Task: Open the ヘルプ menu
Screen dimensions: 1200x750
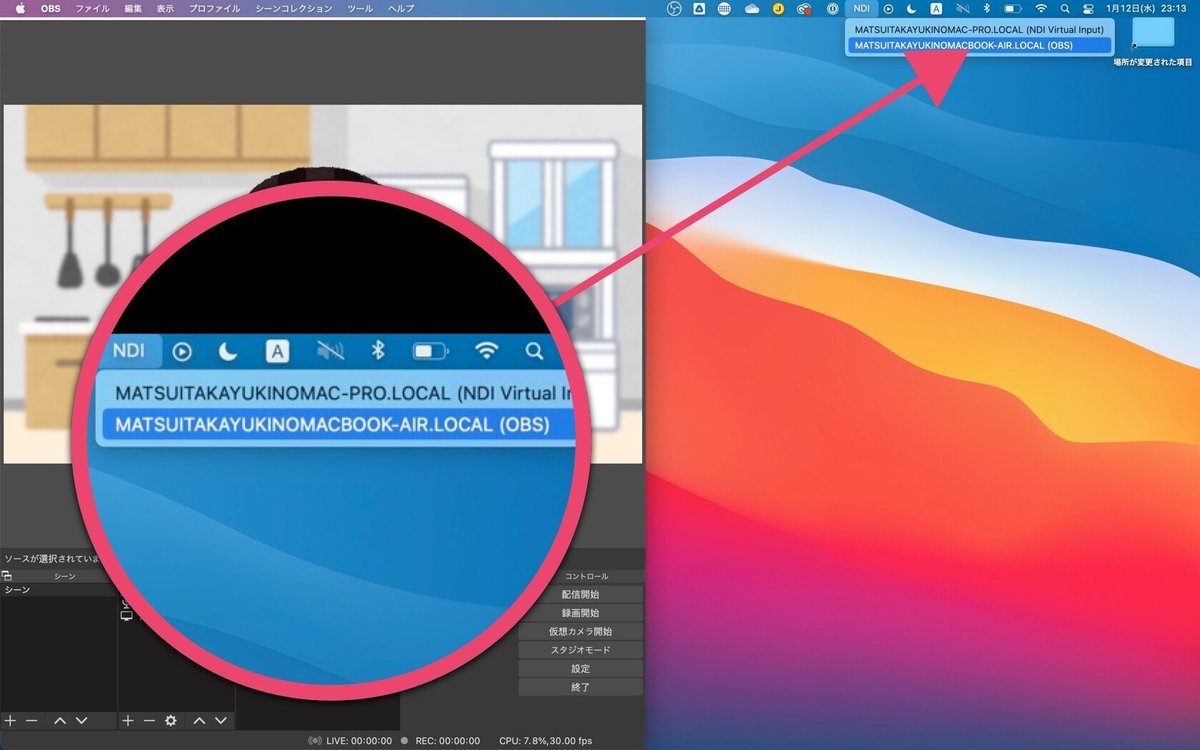Action: coord(400,8)
